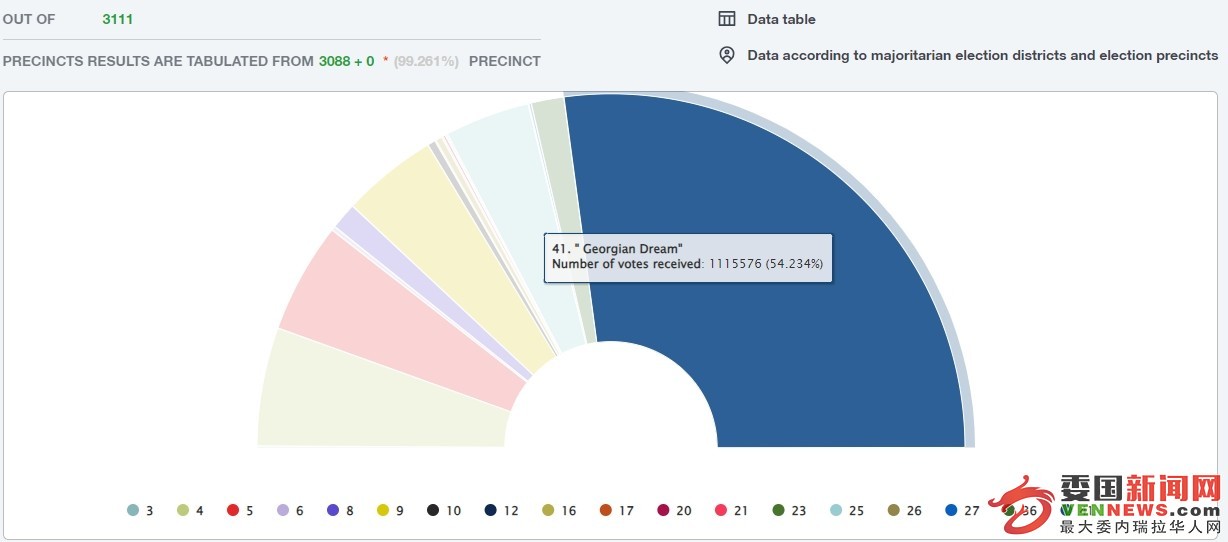Click the tabulated count 3088 + 0

coord(347,61)
